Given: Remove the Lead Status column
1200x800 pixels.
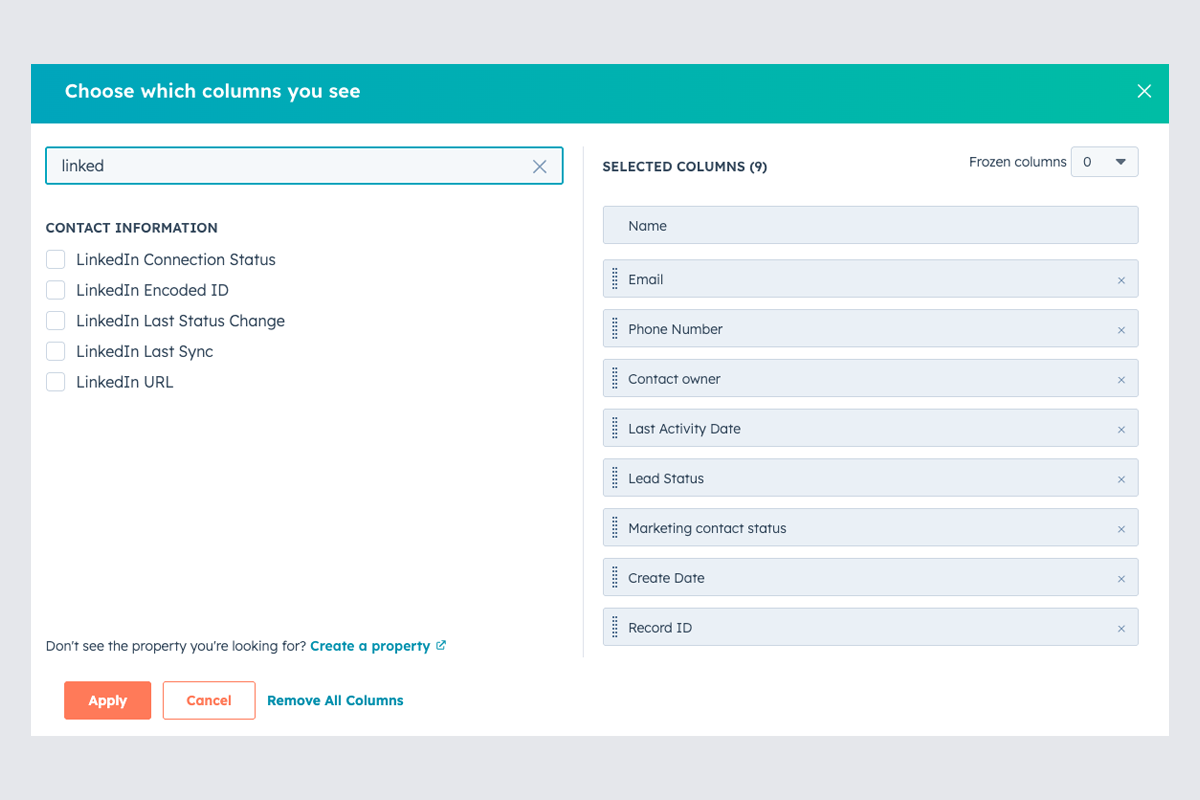Looking at the screenshot, I should click(x=1122, y=478).
